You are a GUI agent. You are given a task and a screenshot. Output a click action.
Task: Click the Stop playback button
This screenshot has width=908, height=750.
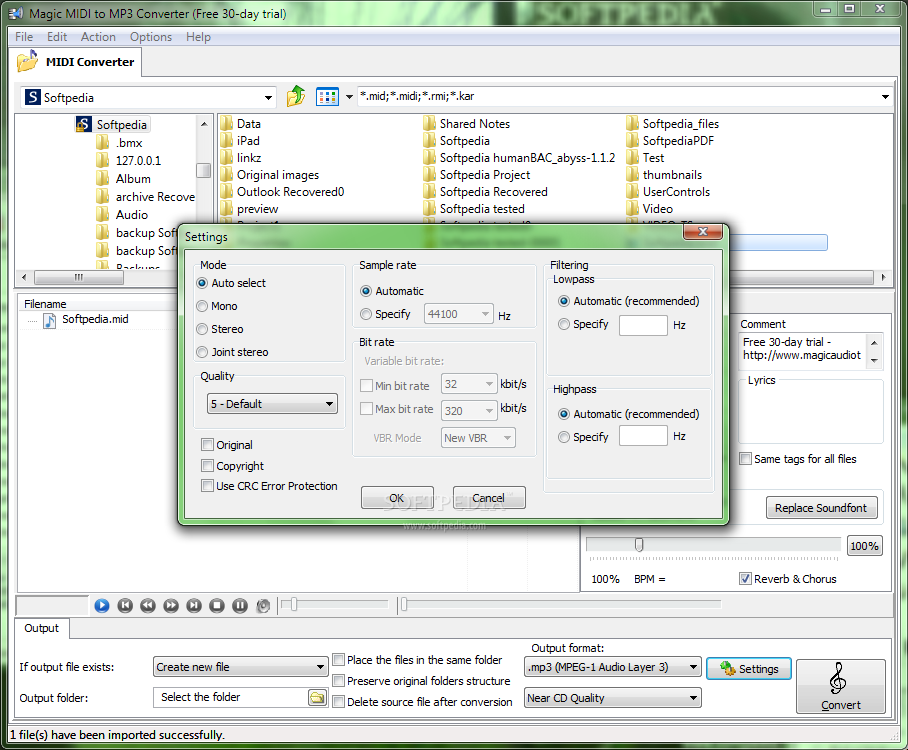coord(217,606)
